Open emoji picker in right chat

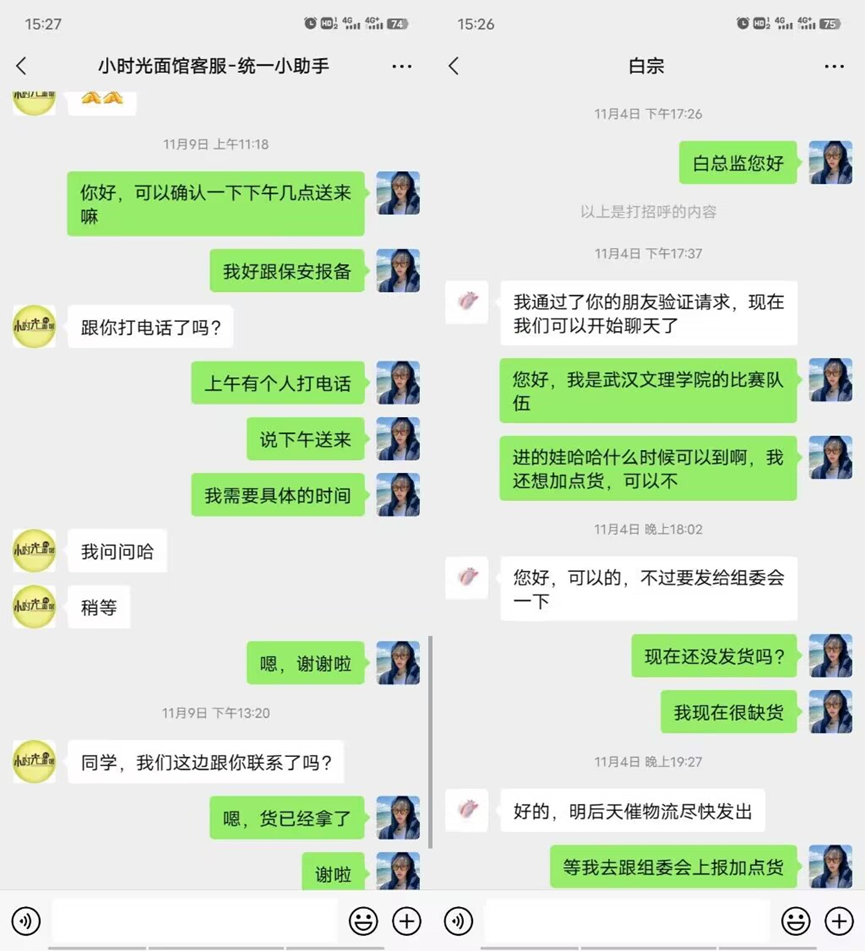[796, 921]
